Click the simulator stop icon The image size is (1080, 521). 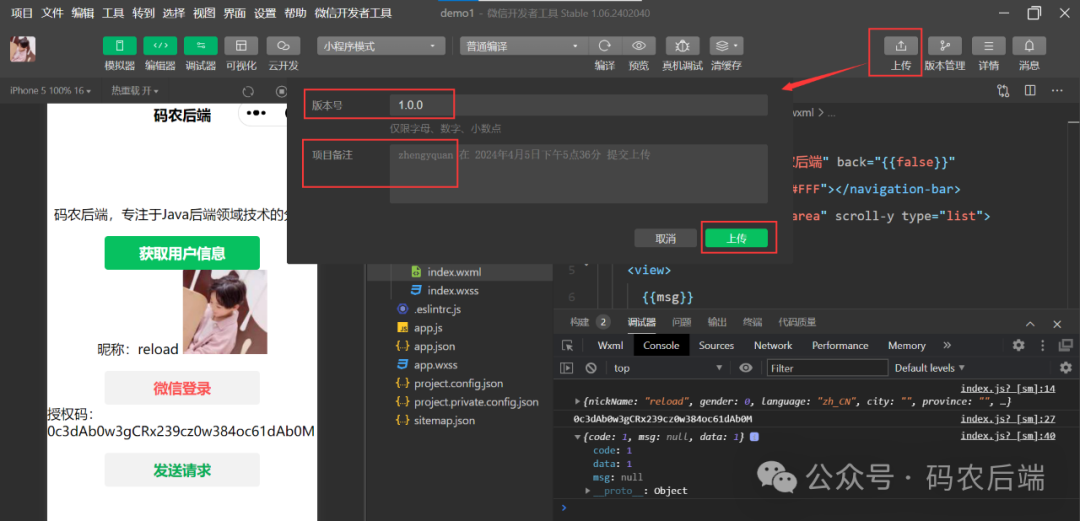[281, 91]
